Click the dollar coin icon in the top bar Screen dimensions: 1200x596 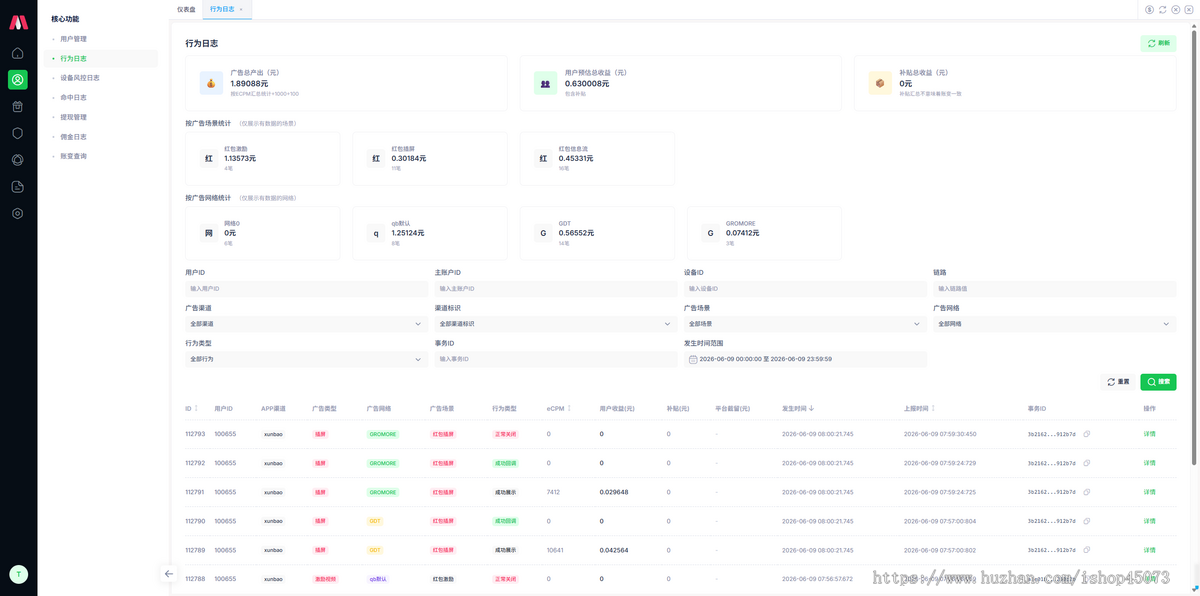(x=1150, y=9)
